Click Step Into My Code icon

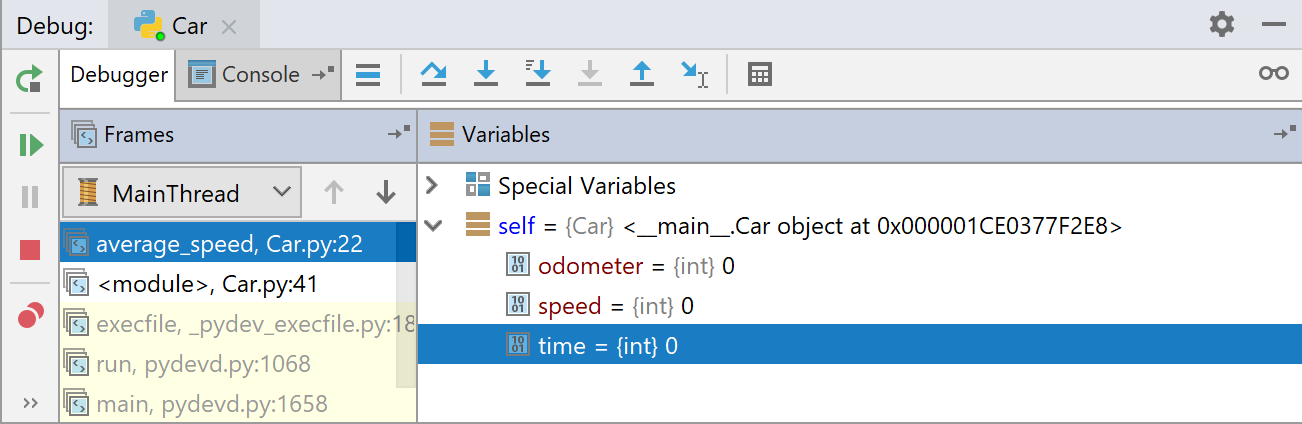(538, 73)
